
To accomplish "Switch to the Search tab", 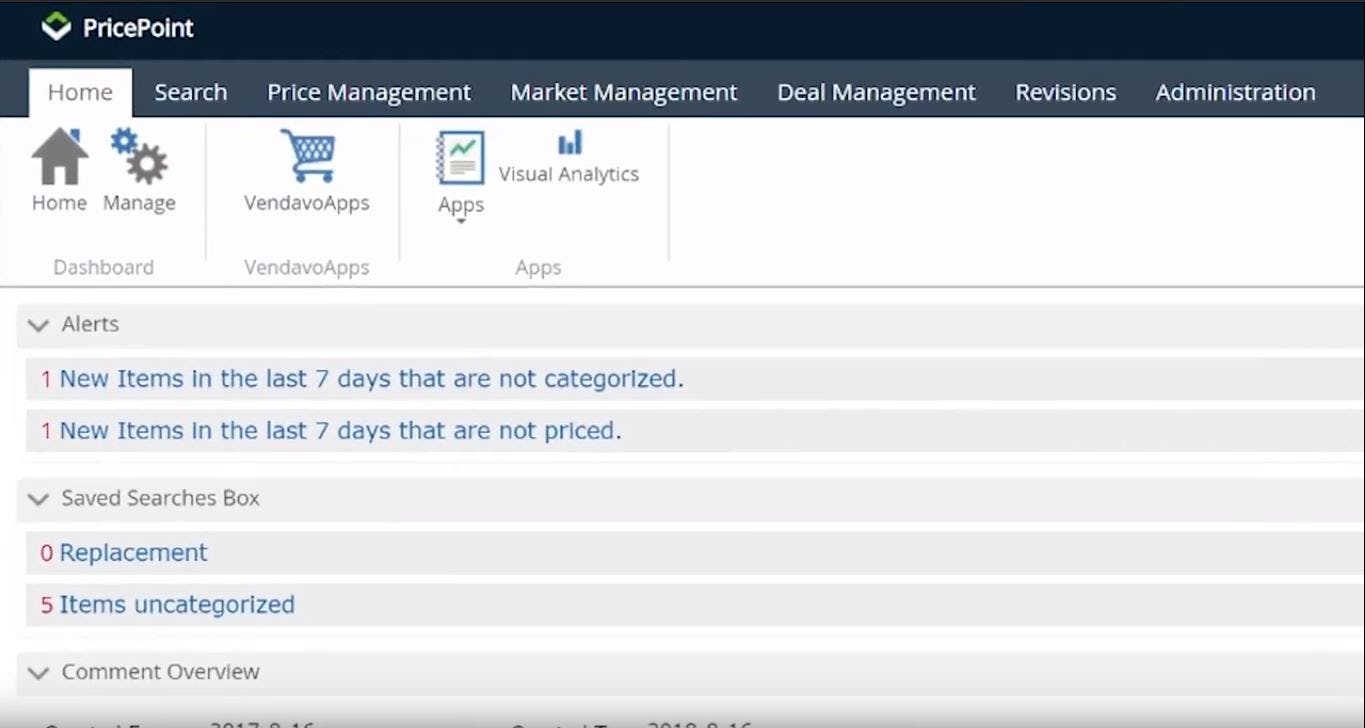I will (190, 91).
